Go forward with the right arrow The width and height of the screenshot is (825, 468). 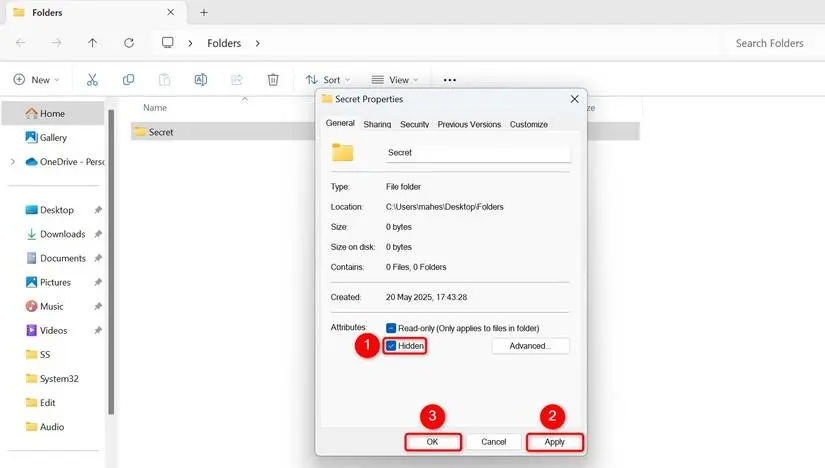56,43
